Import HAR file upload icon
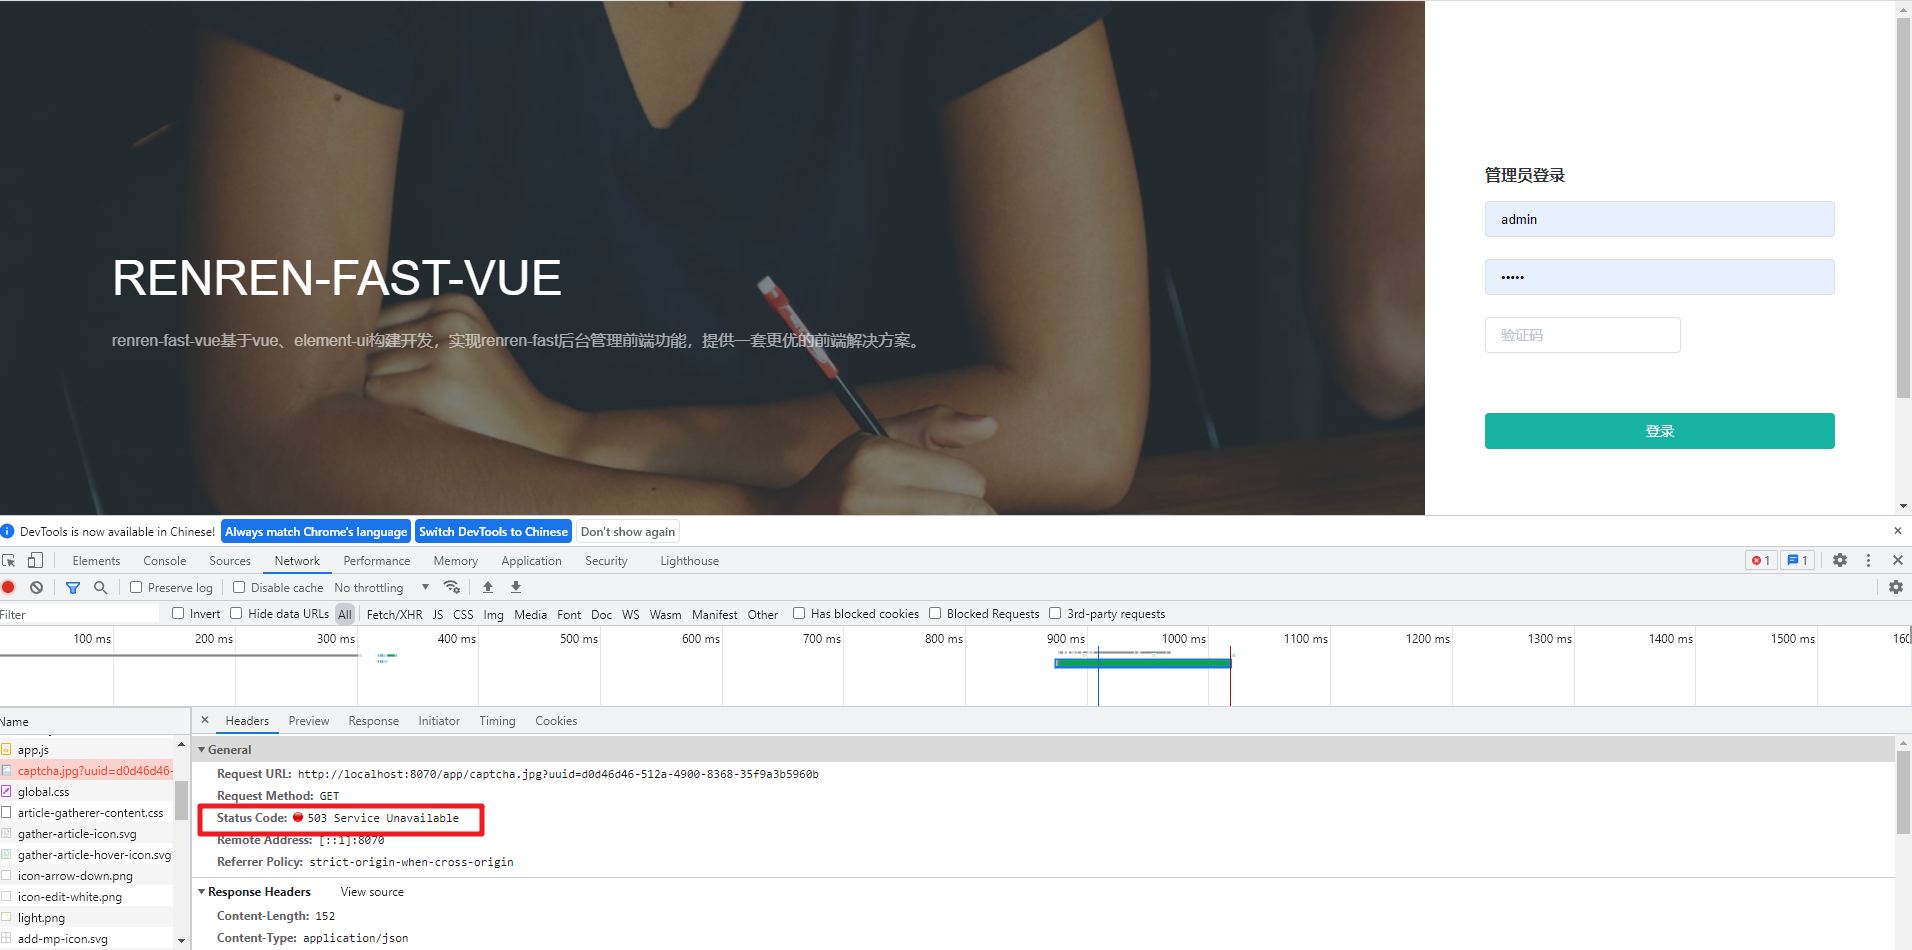1912x950 pixels. 488,588
